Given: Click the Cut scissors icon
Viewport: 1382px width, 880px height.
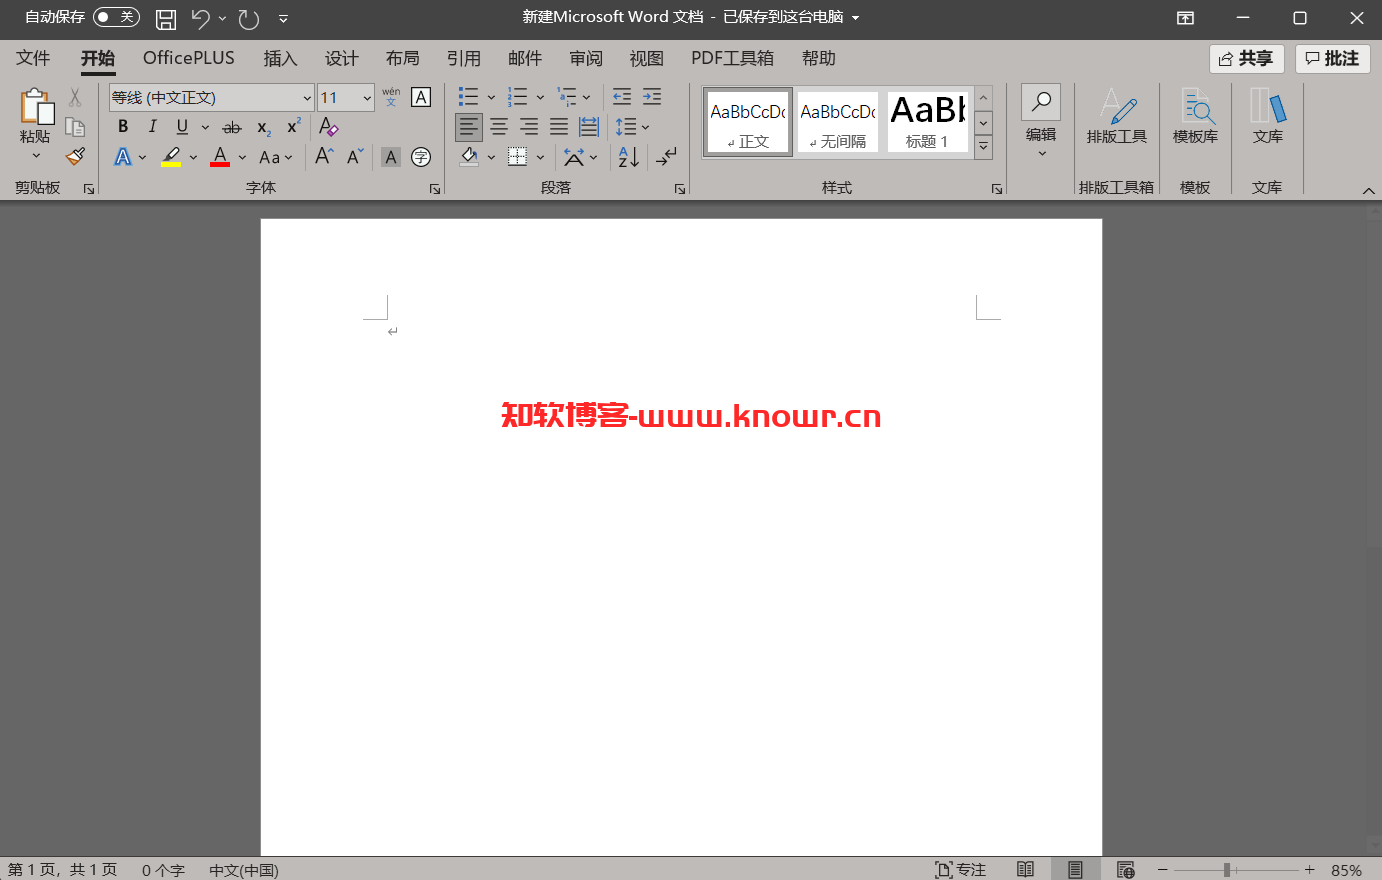Looking at the screenshot, I should (75, 97).
